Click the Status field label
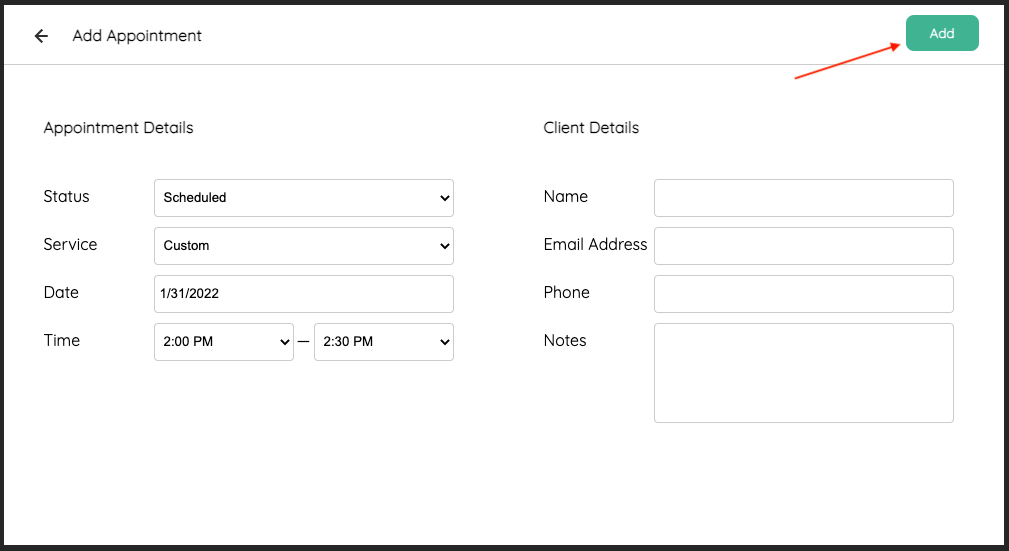Image resolution: width=1009 pixels, height=551 pixels. point(66,197)
